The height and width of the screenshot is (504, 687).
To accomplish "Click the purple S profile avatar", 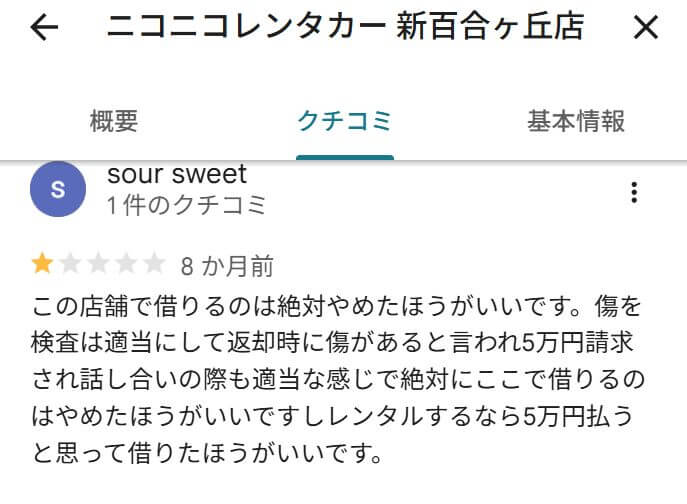I will [58, 191].
